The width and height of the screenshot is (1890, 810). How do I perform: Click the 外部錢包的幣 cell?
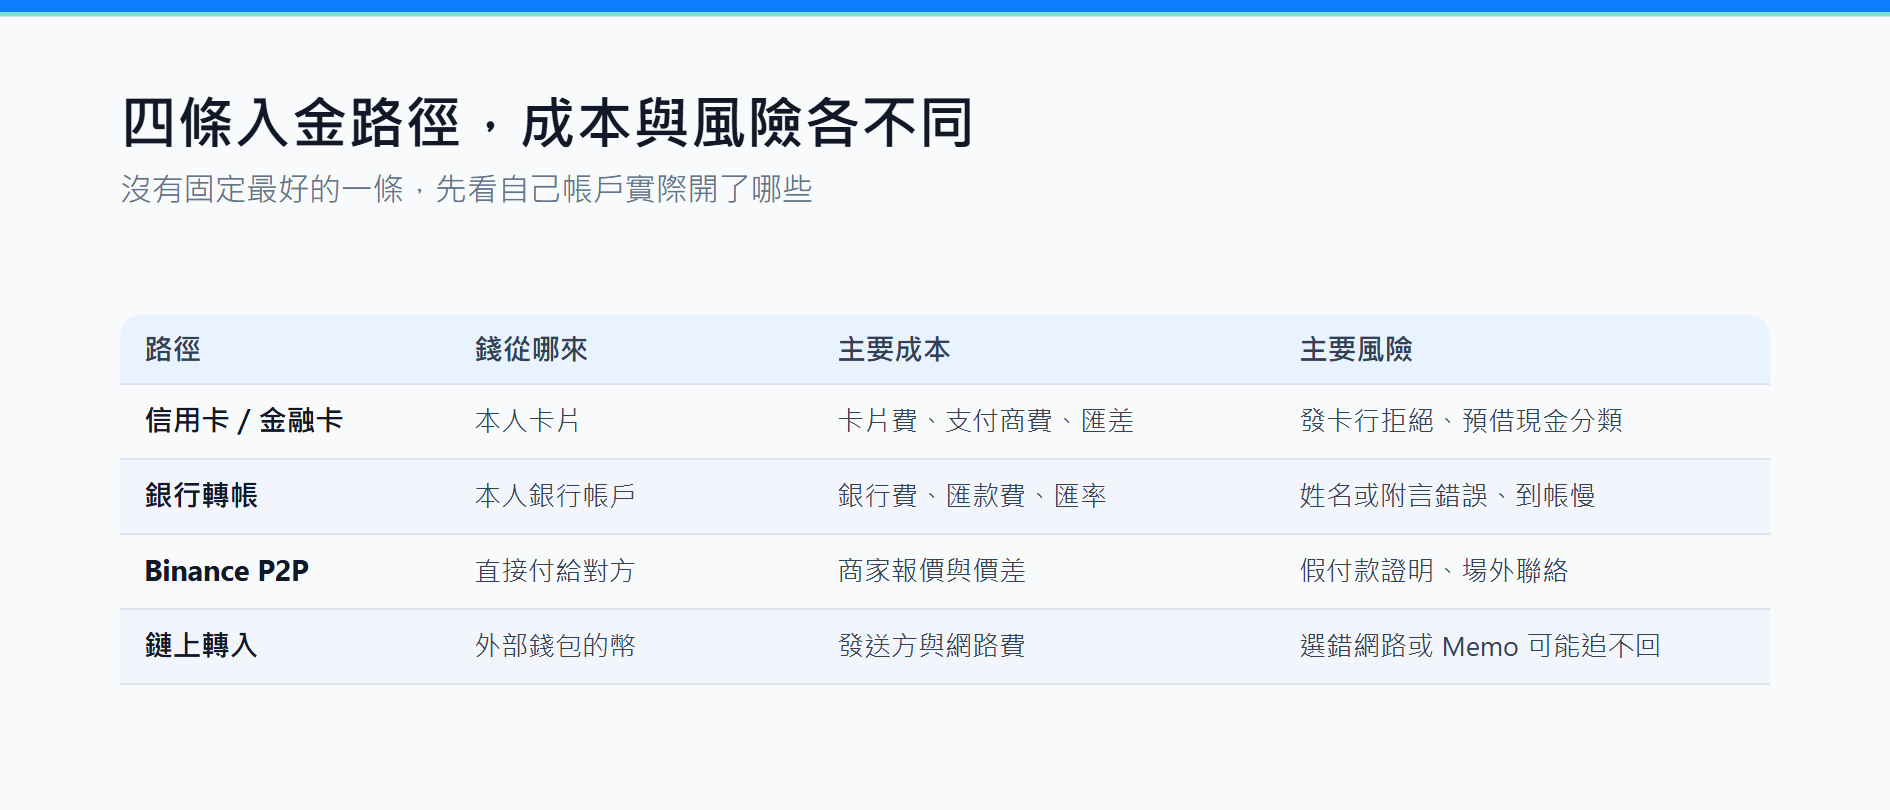pyautogui.click(x=555, y=646)
